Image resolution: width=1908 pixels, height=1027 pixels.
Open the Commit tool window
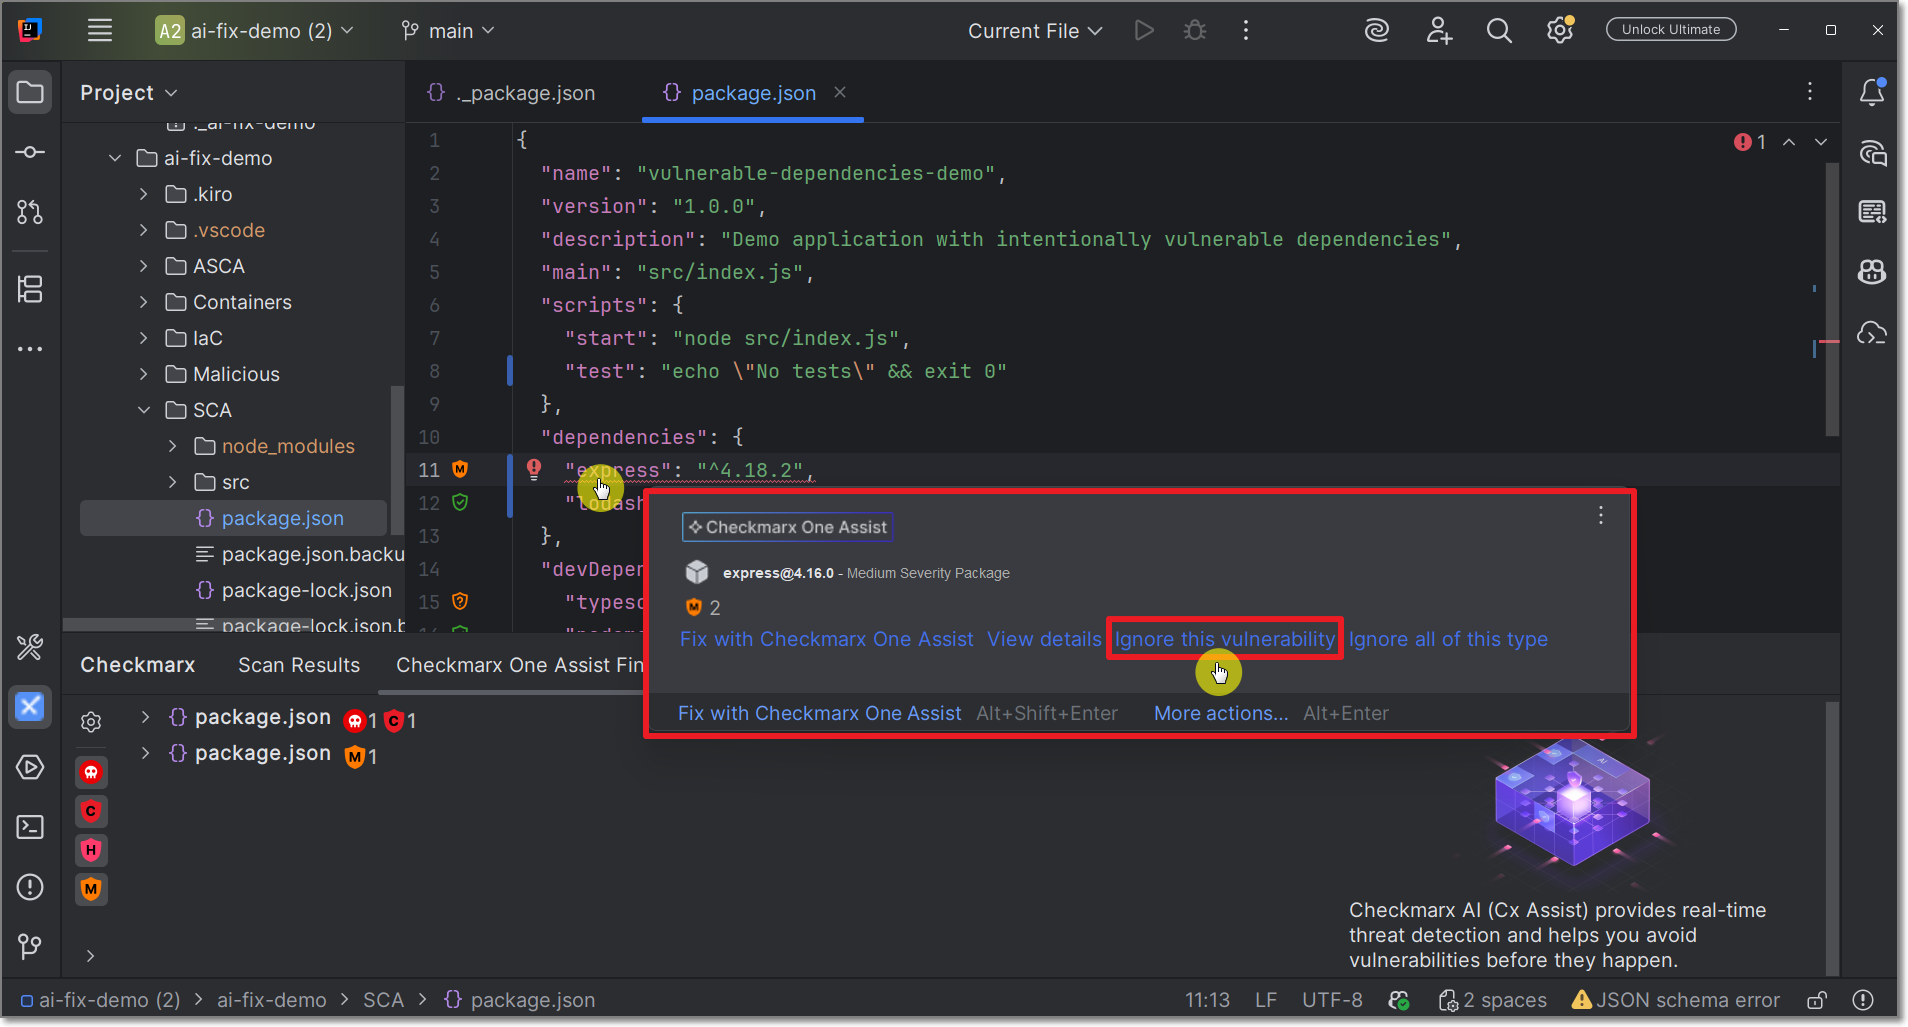pos(30,152)
